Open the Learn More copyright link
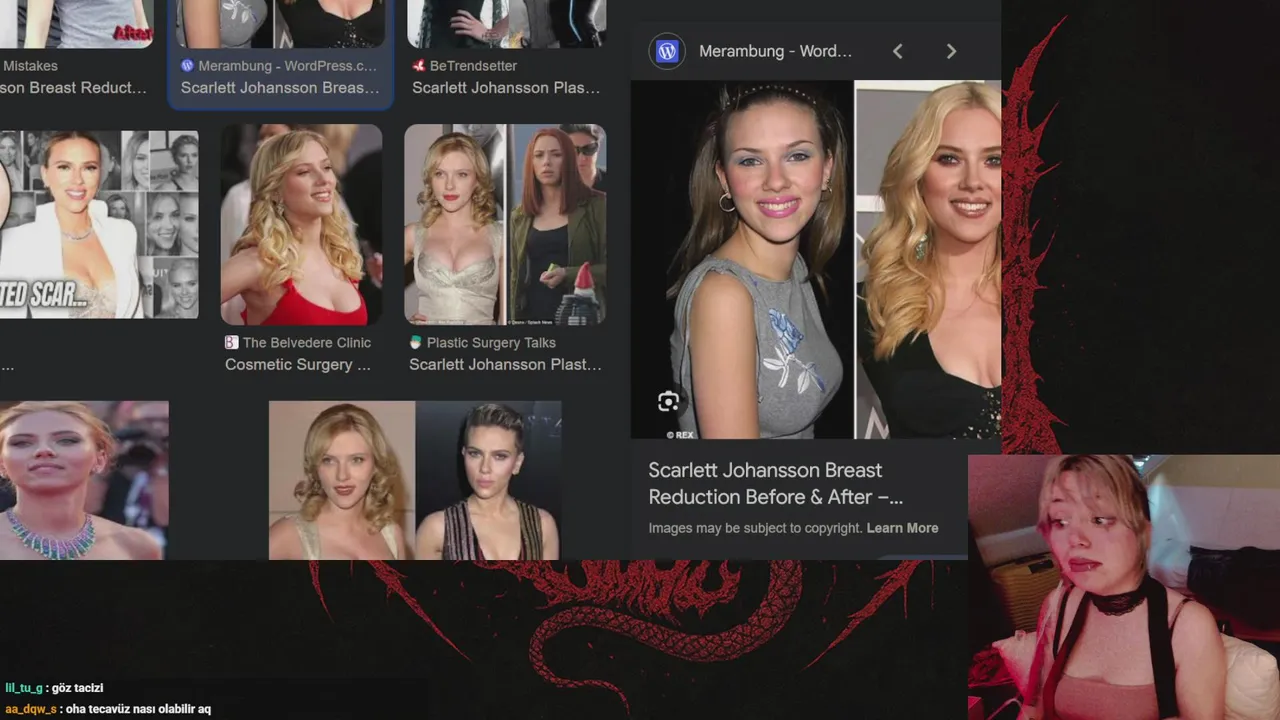Image resolution: width=1280 pixels, height=720 pixels. pos(902,528)
